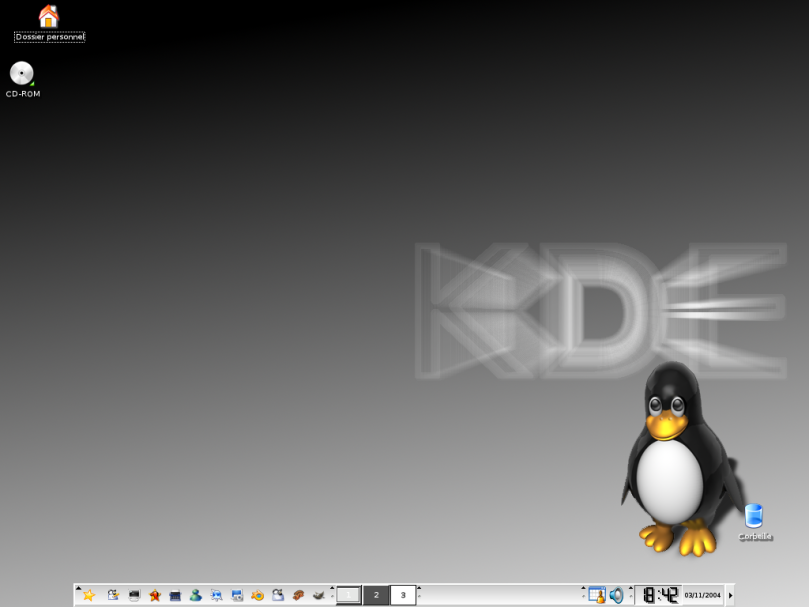Open the red telephone icon
The image size is (809, 607).
coord(298,595)
